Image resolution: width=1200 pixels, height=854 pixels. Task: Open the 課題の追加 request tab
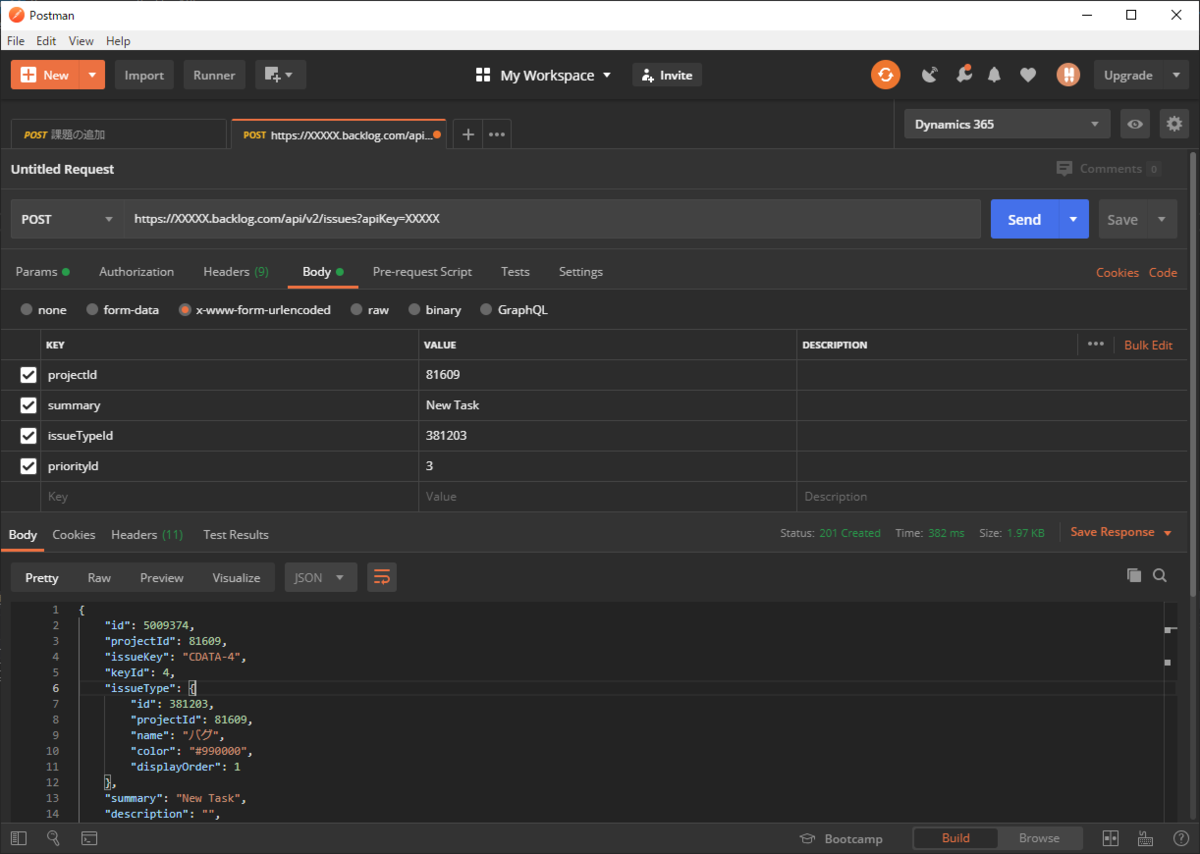coord(118,134)
